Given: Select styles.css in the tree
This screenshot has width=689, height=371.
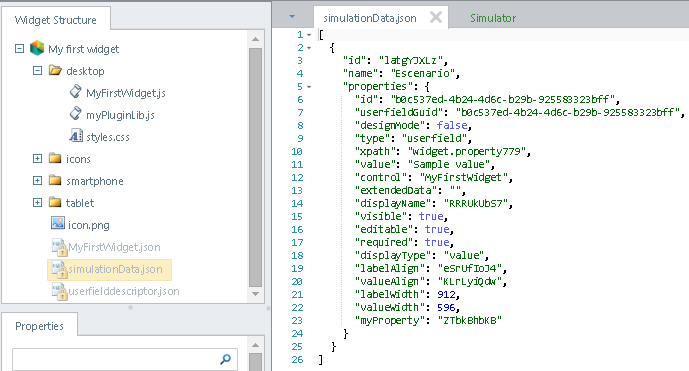Looking at the screenshot, I should pos(108,137).
